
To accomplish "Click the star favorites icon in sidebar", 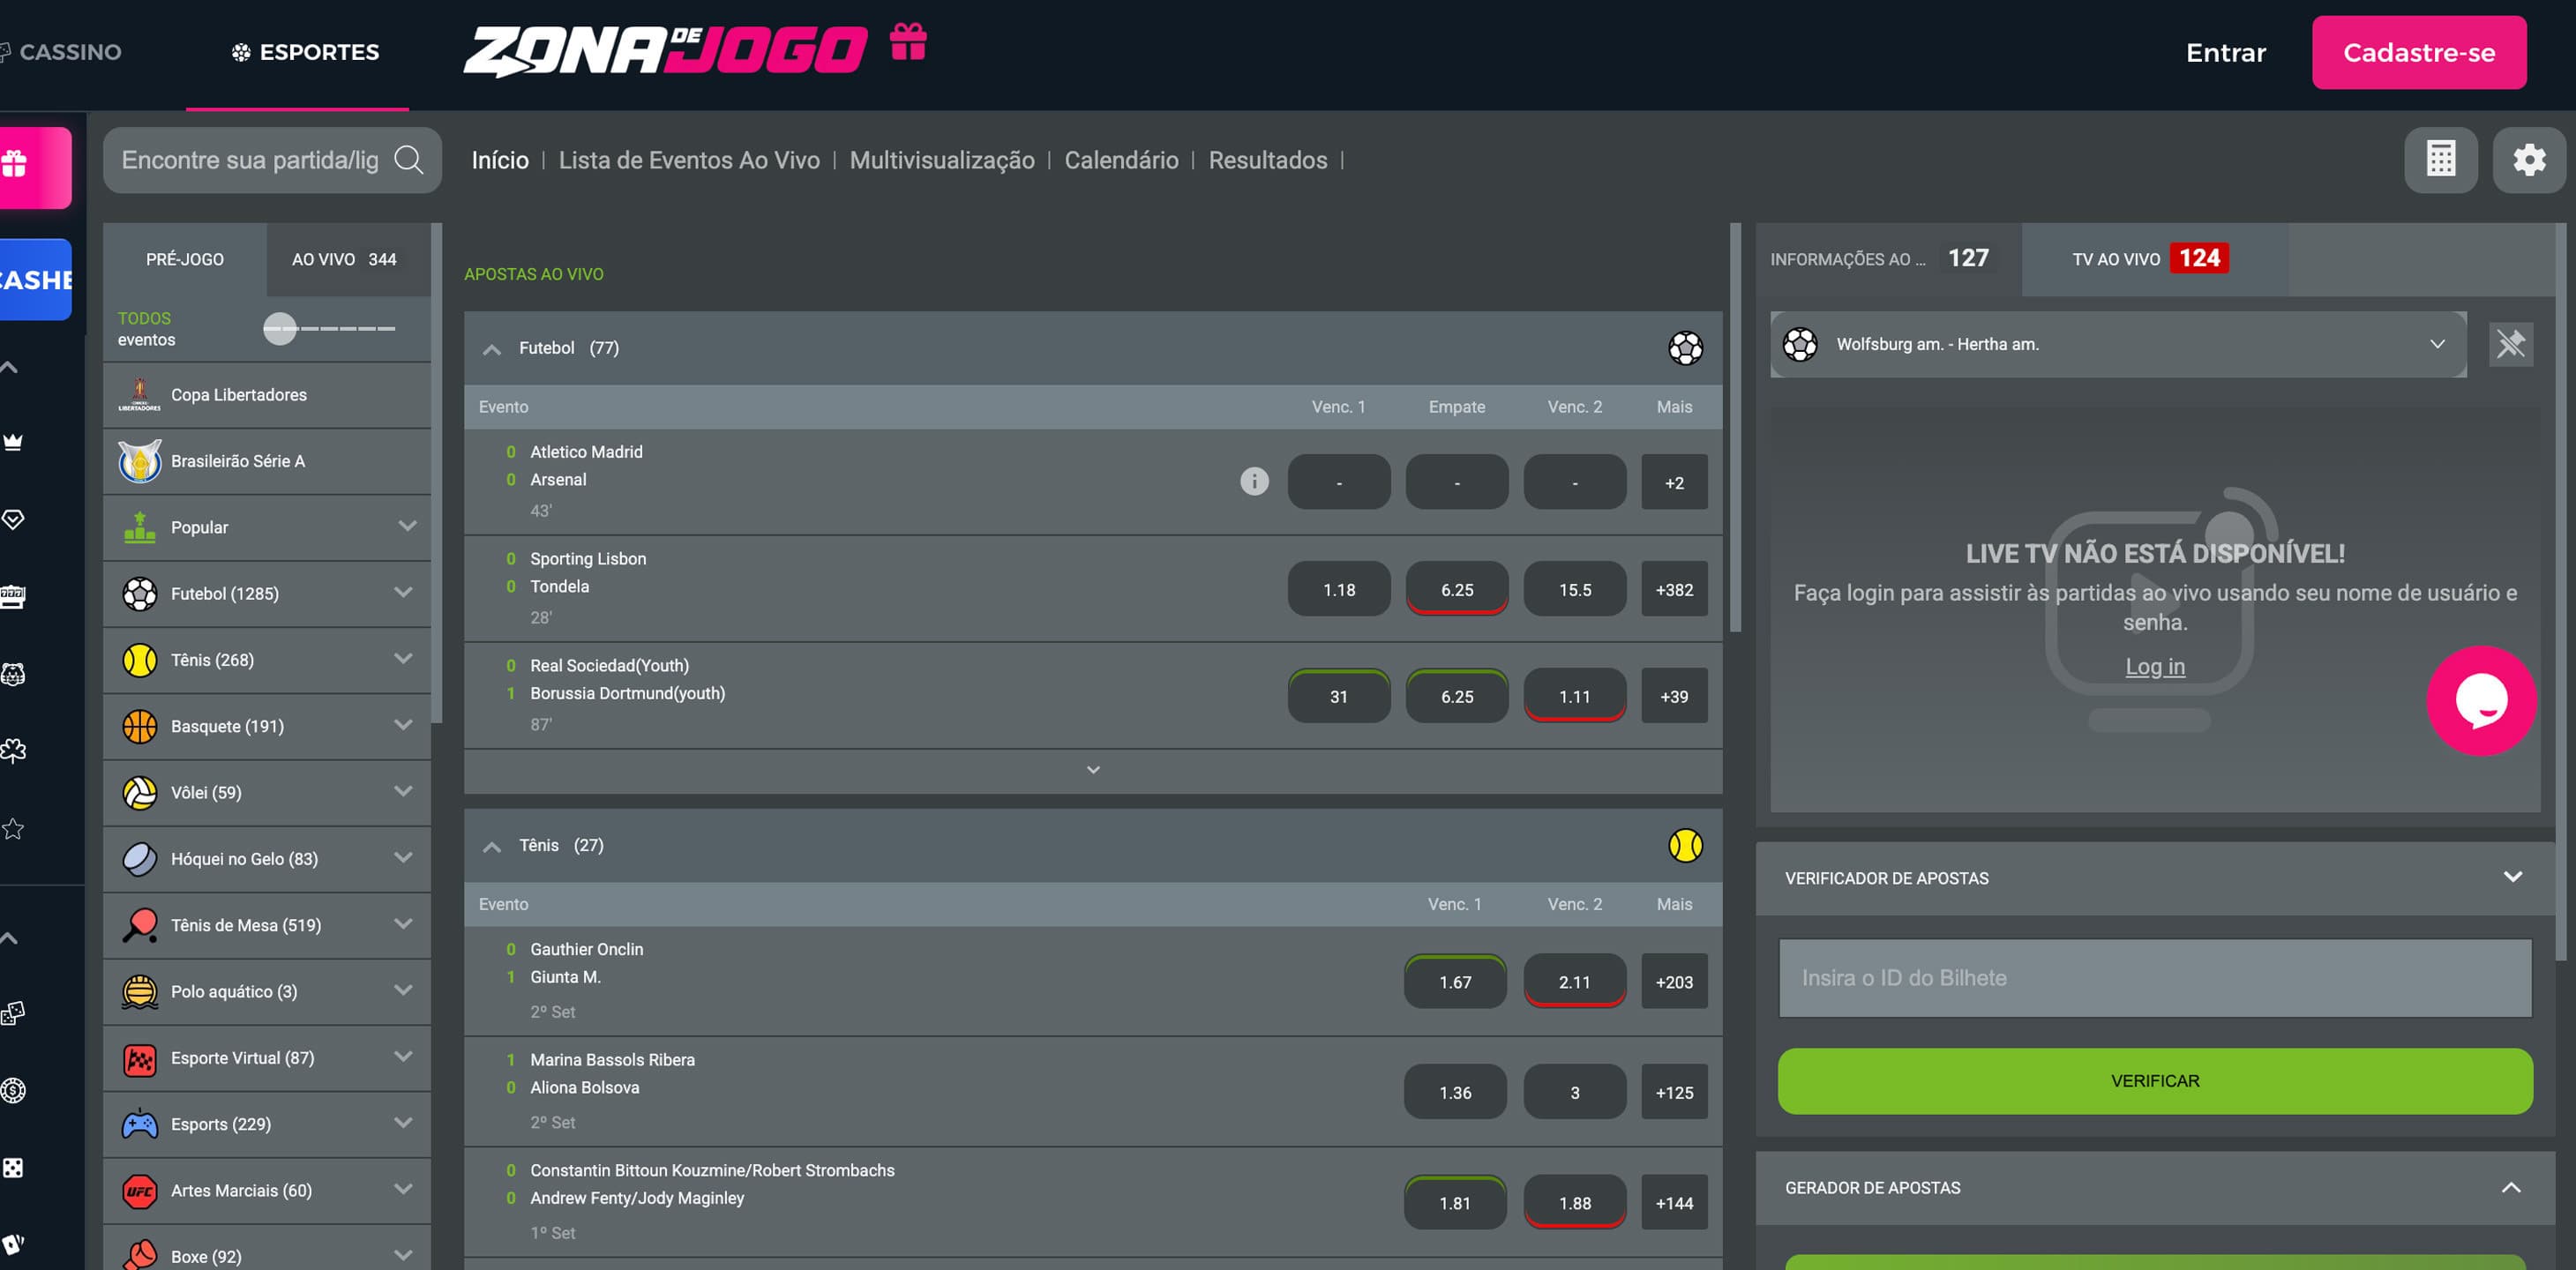I will coord(13,828).
